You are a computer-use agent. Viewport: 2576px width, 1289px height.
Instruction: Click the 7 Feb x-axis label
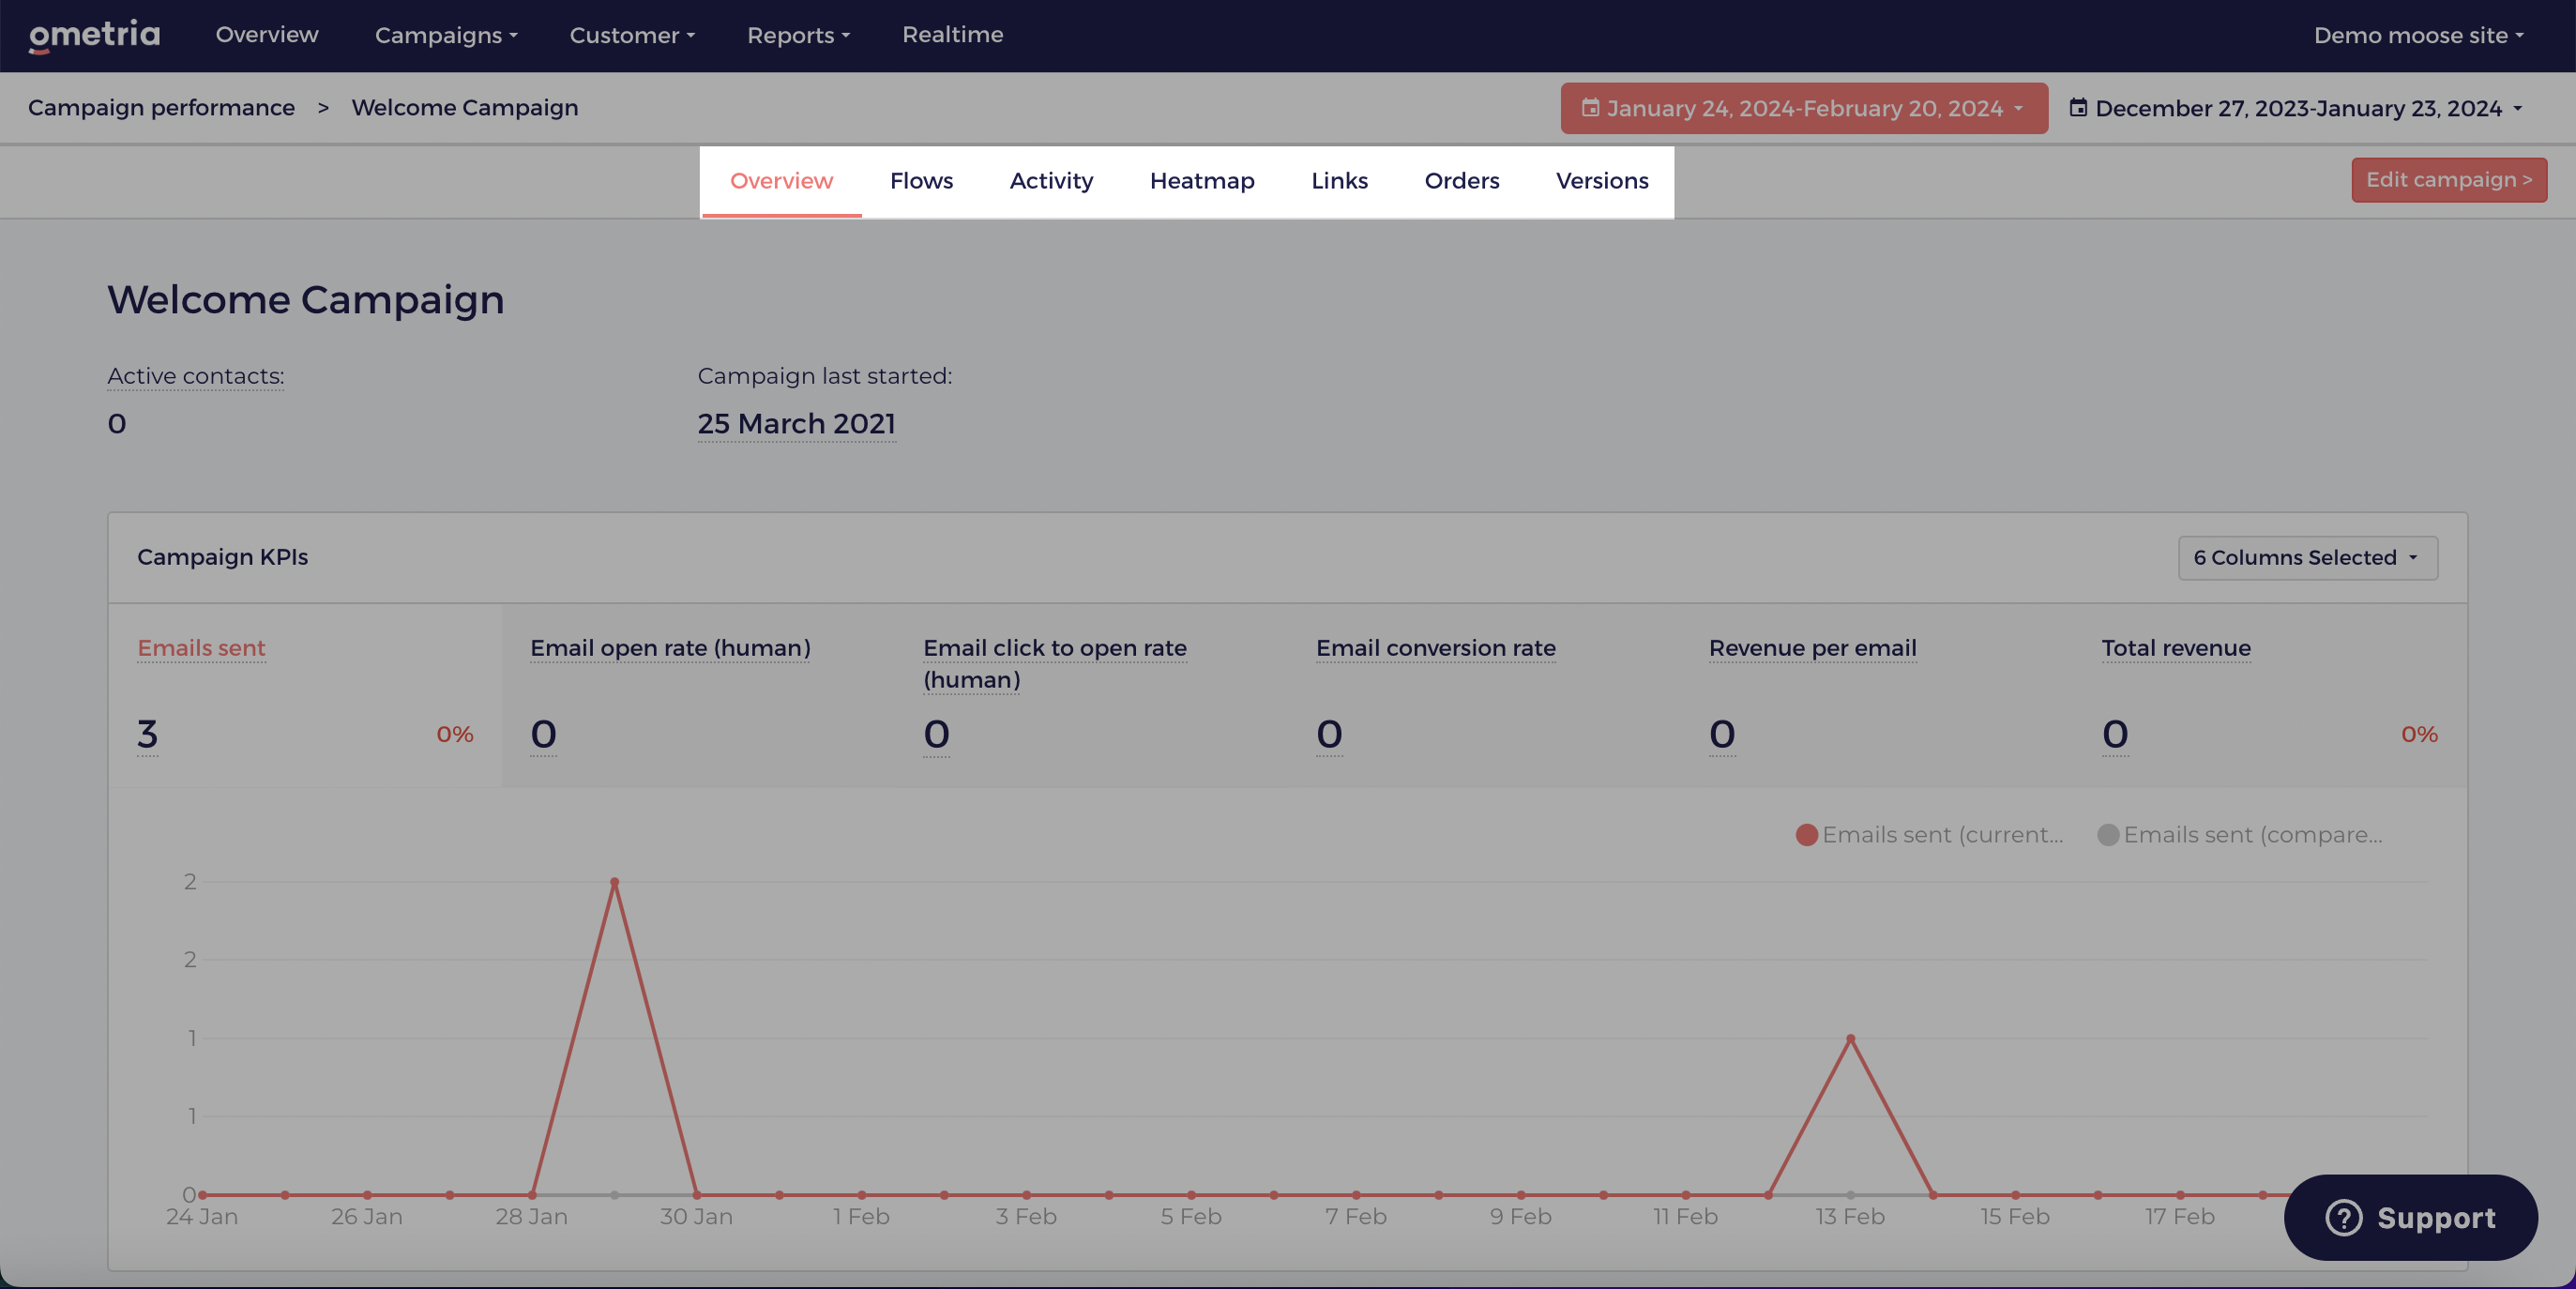[1355, 1217]
